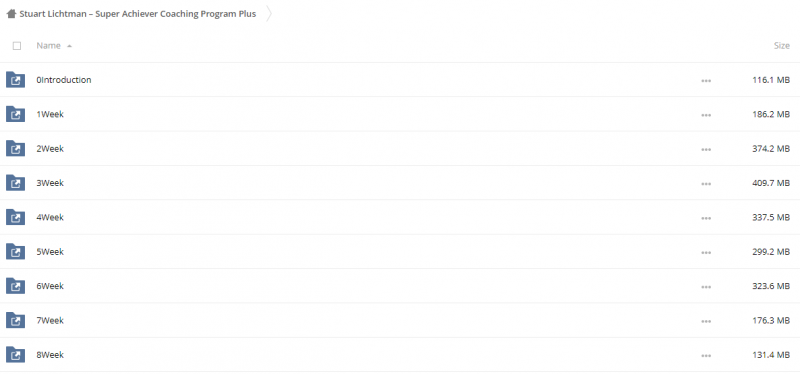Click the name sort ascending arrow
Screen dimensions: 800x374
tap(69, 46)
